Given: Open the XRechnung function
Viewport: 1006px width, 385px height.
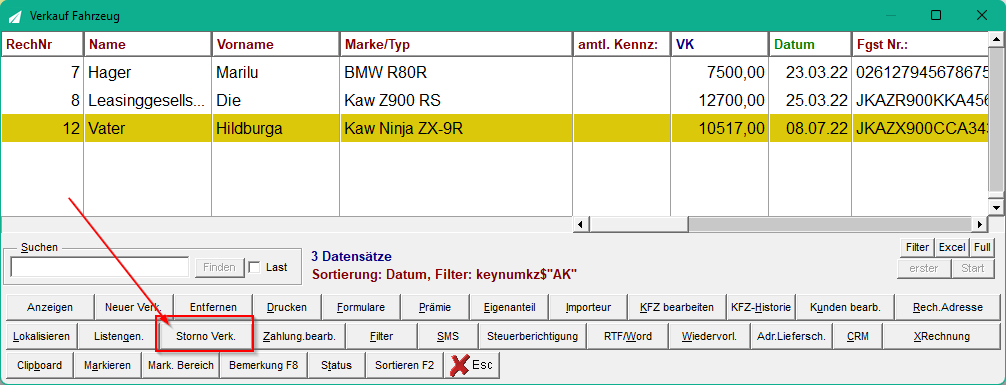Looking at the screenshot, I should point(942,336).
